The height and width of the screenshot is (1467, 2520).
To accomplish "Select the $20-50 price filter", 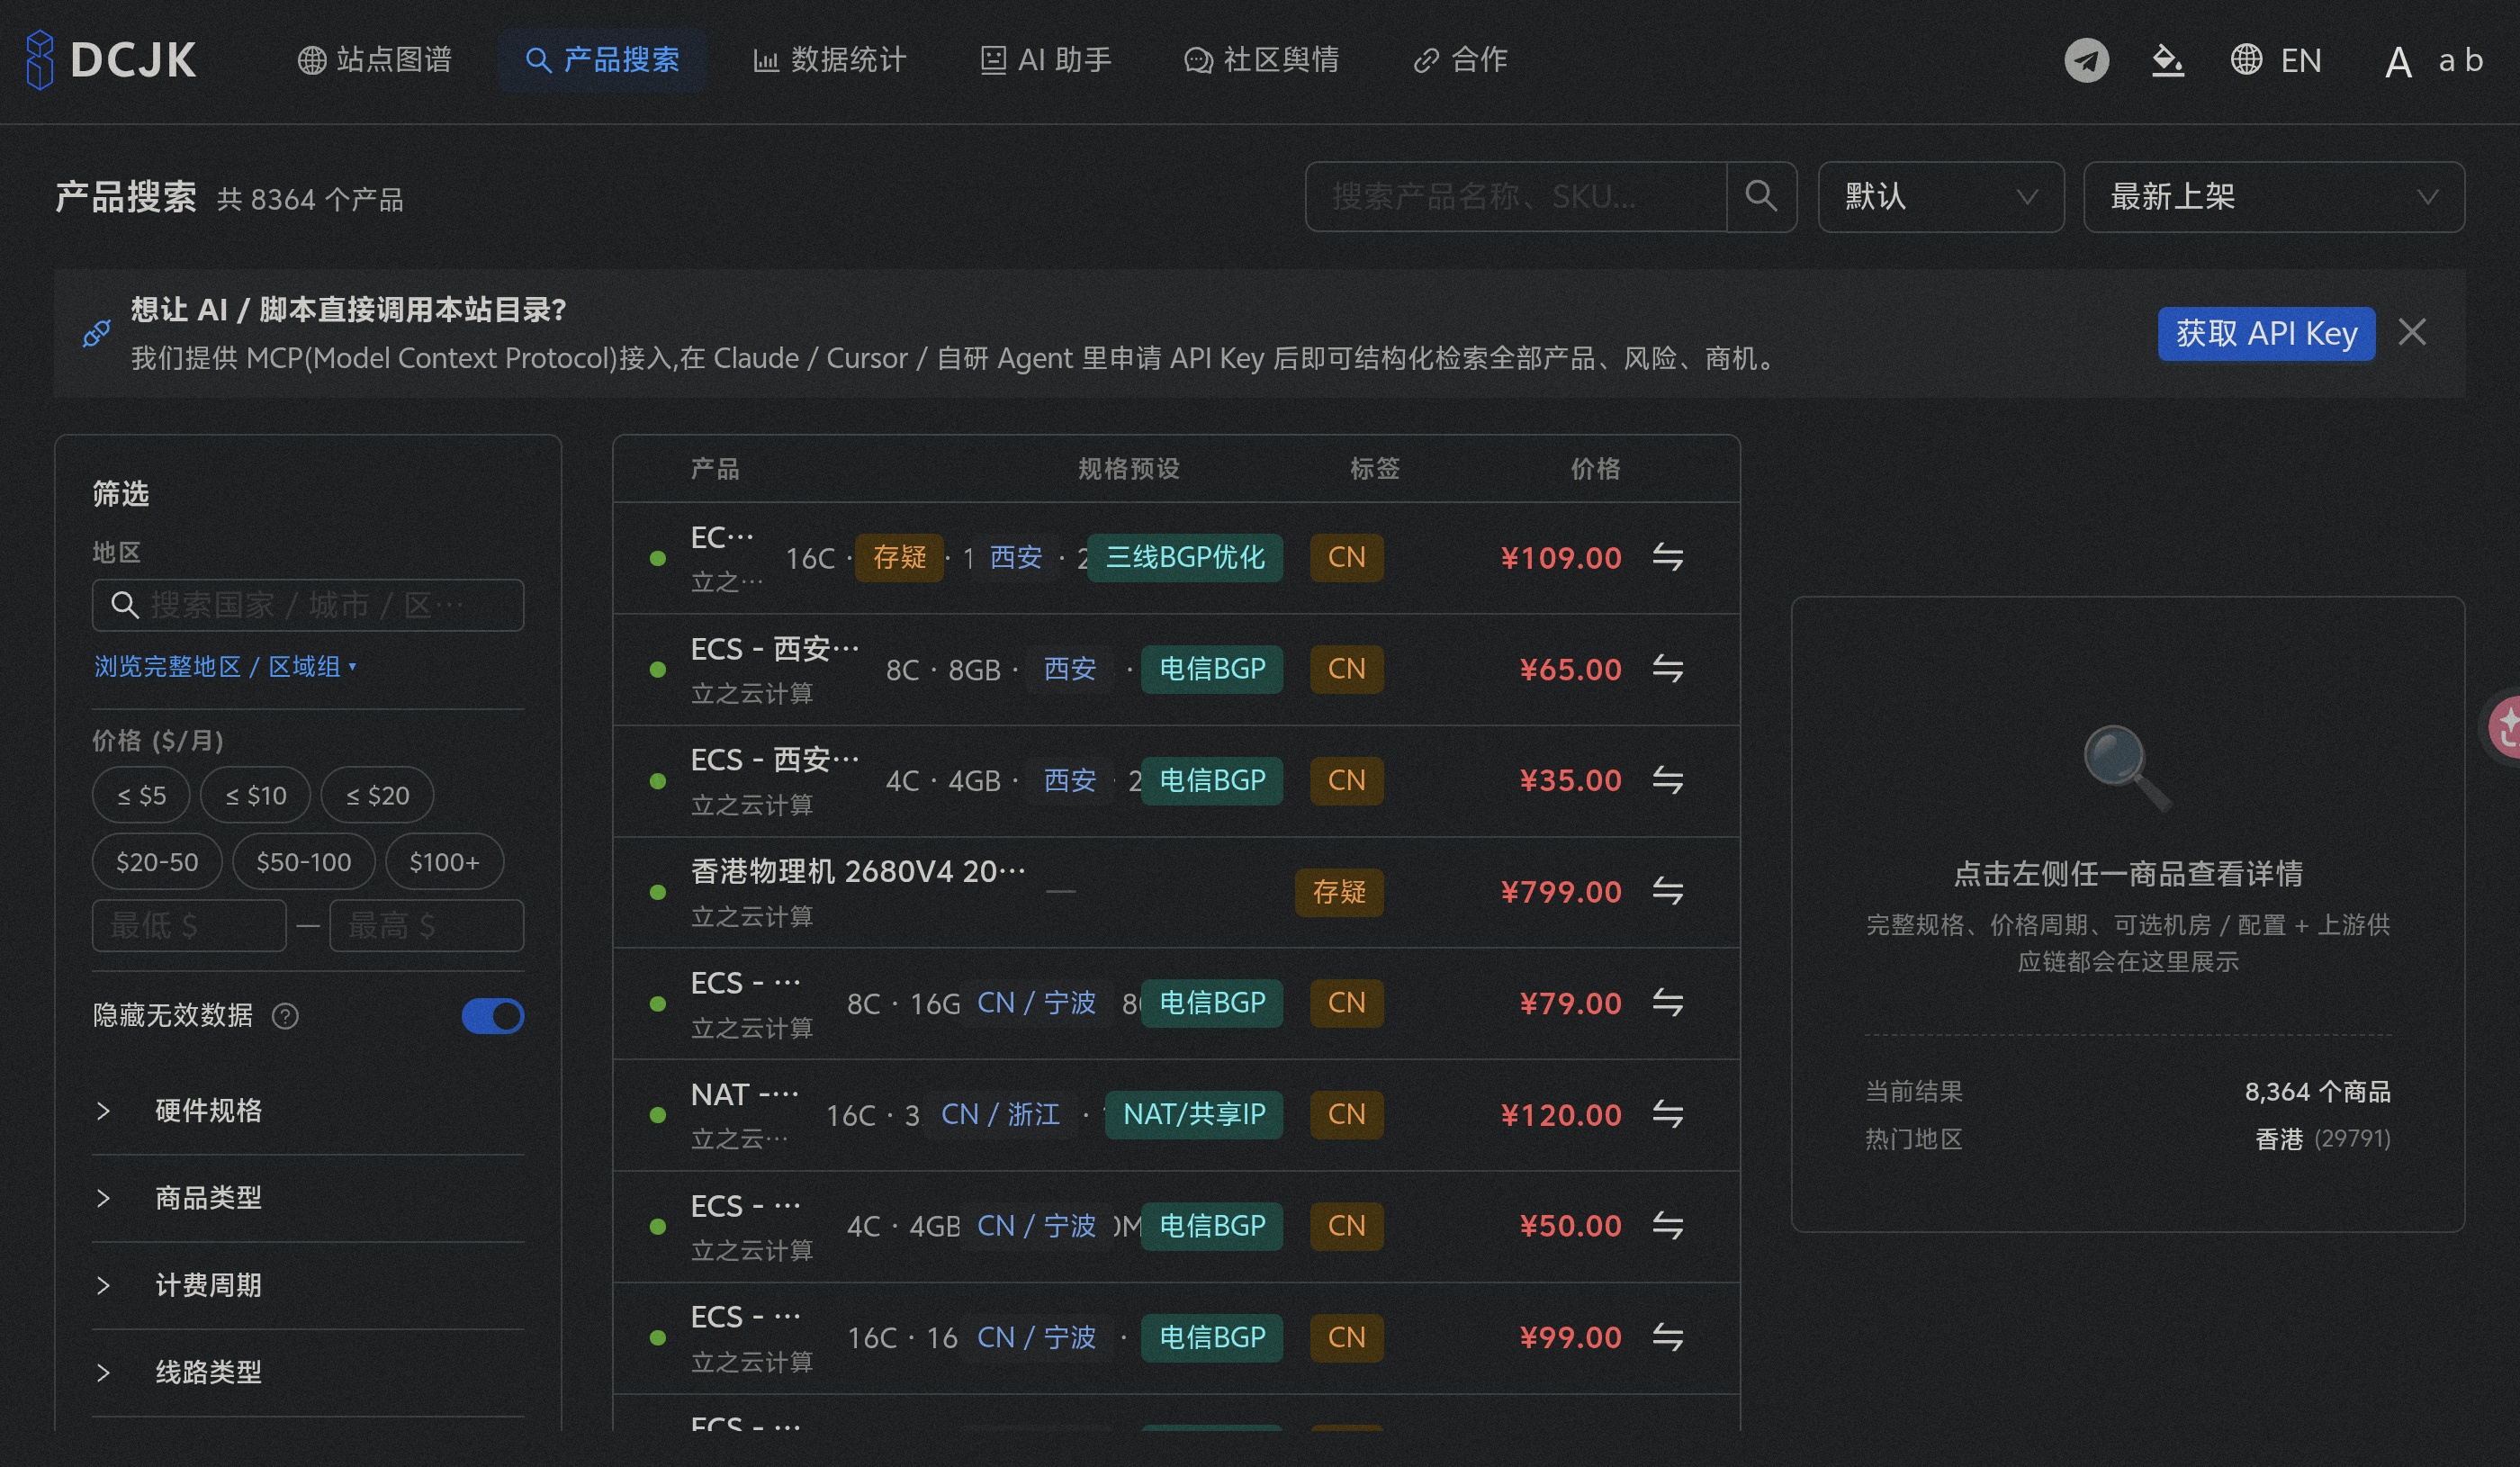I will coord(157,862).
